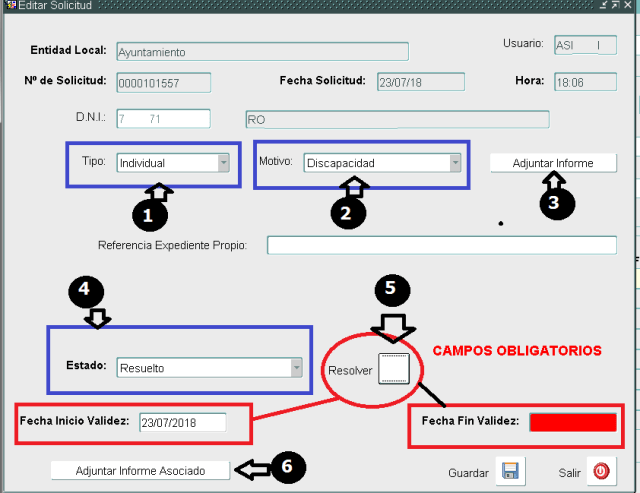Click the Nº de Solicitud field
The width and height of the screenshot is (640, 493).
163,83
